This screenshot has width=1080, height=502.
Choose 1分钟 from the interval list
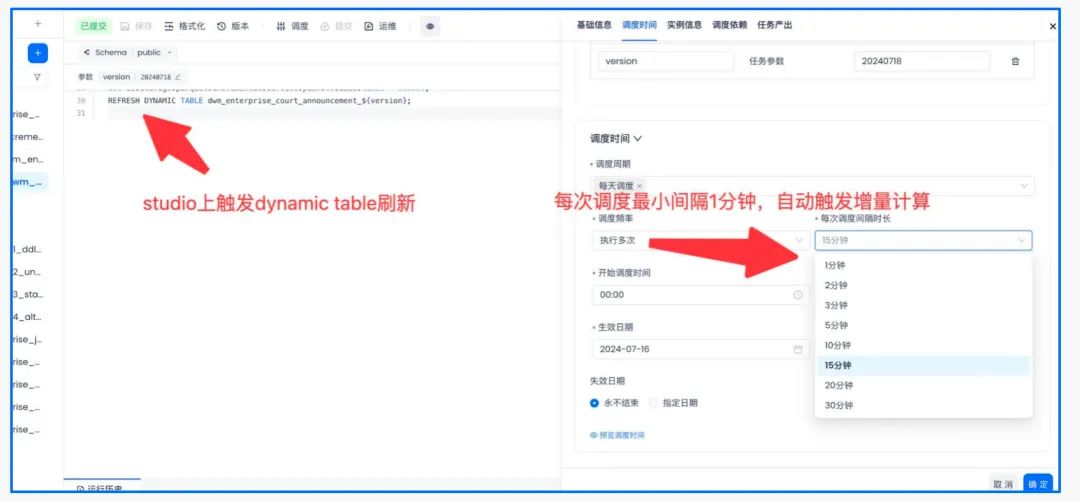tap(835, 265)
